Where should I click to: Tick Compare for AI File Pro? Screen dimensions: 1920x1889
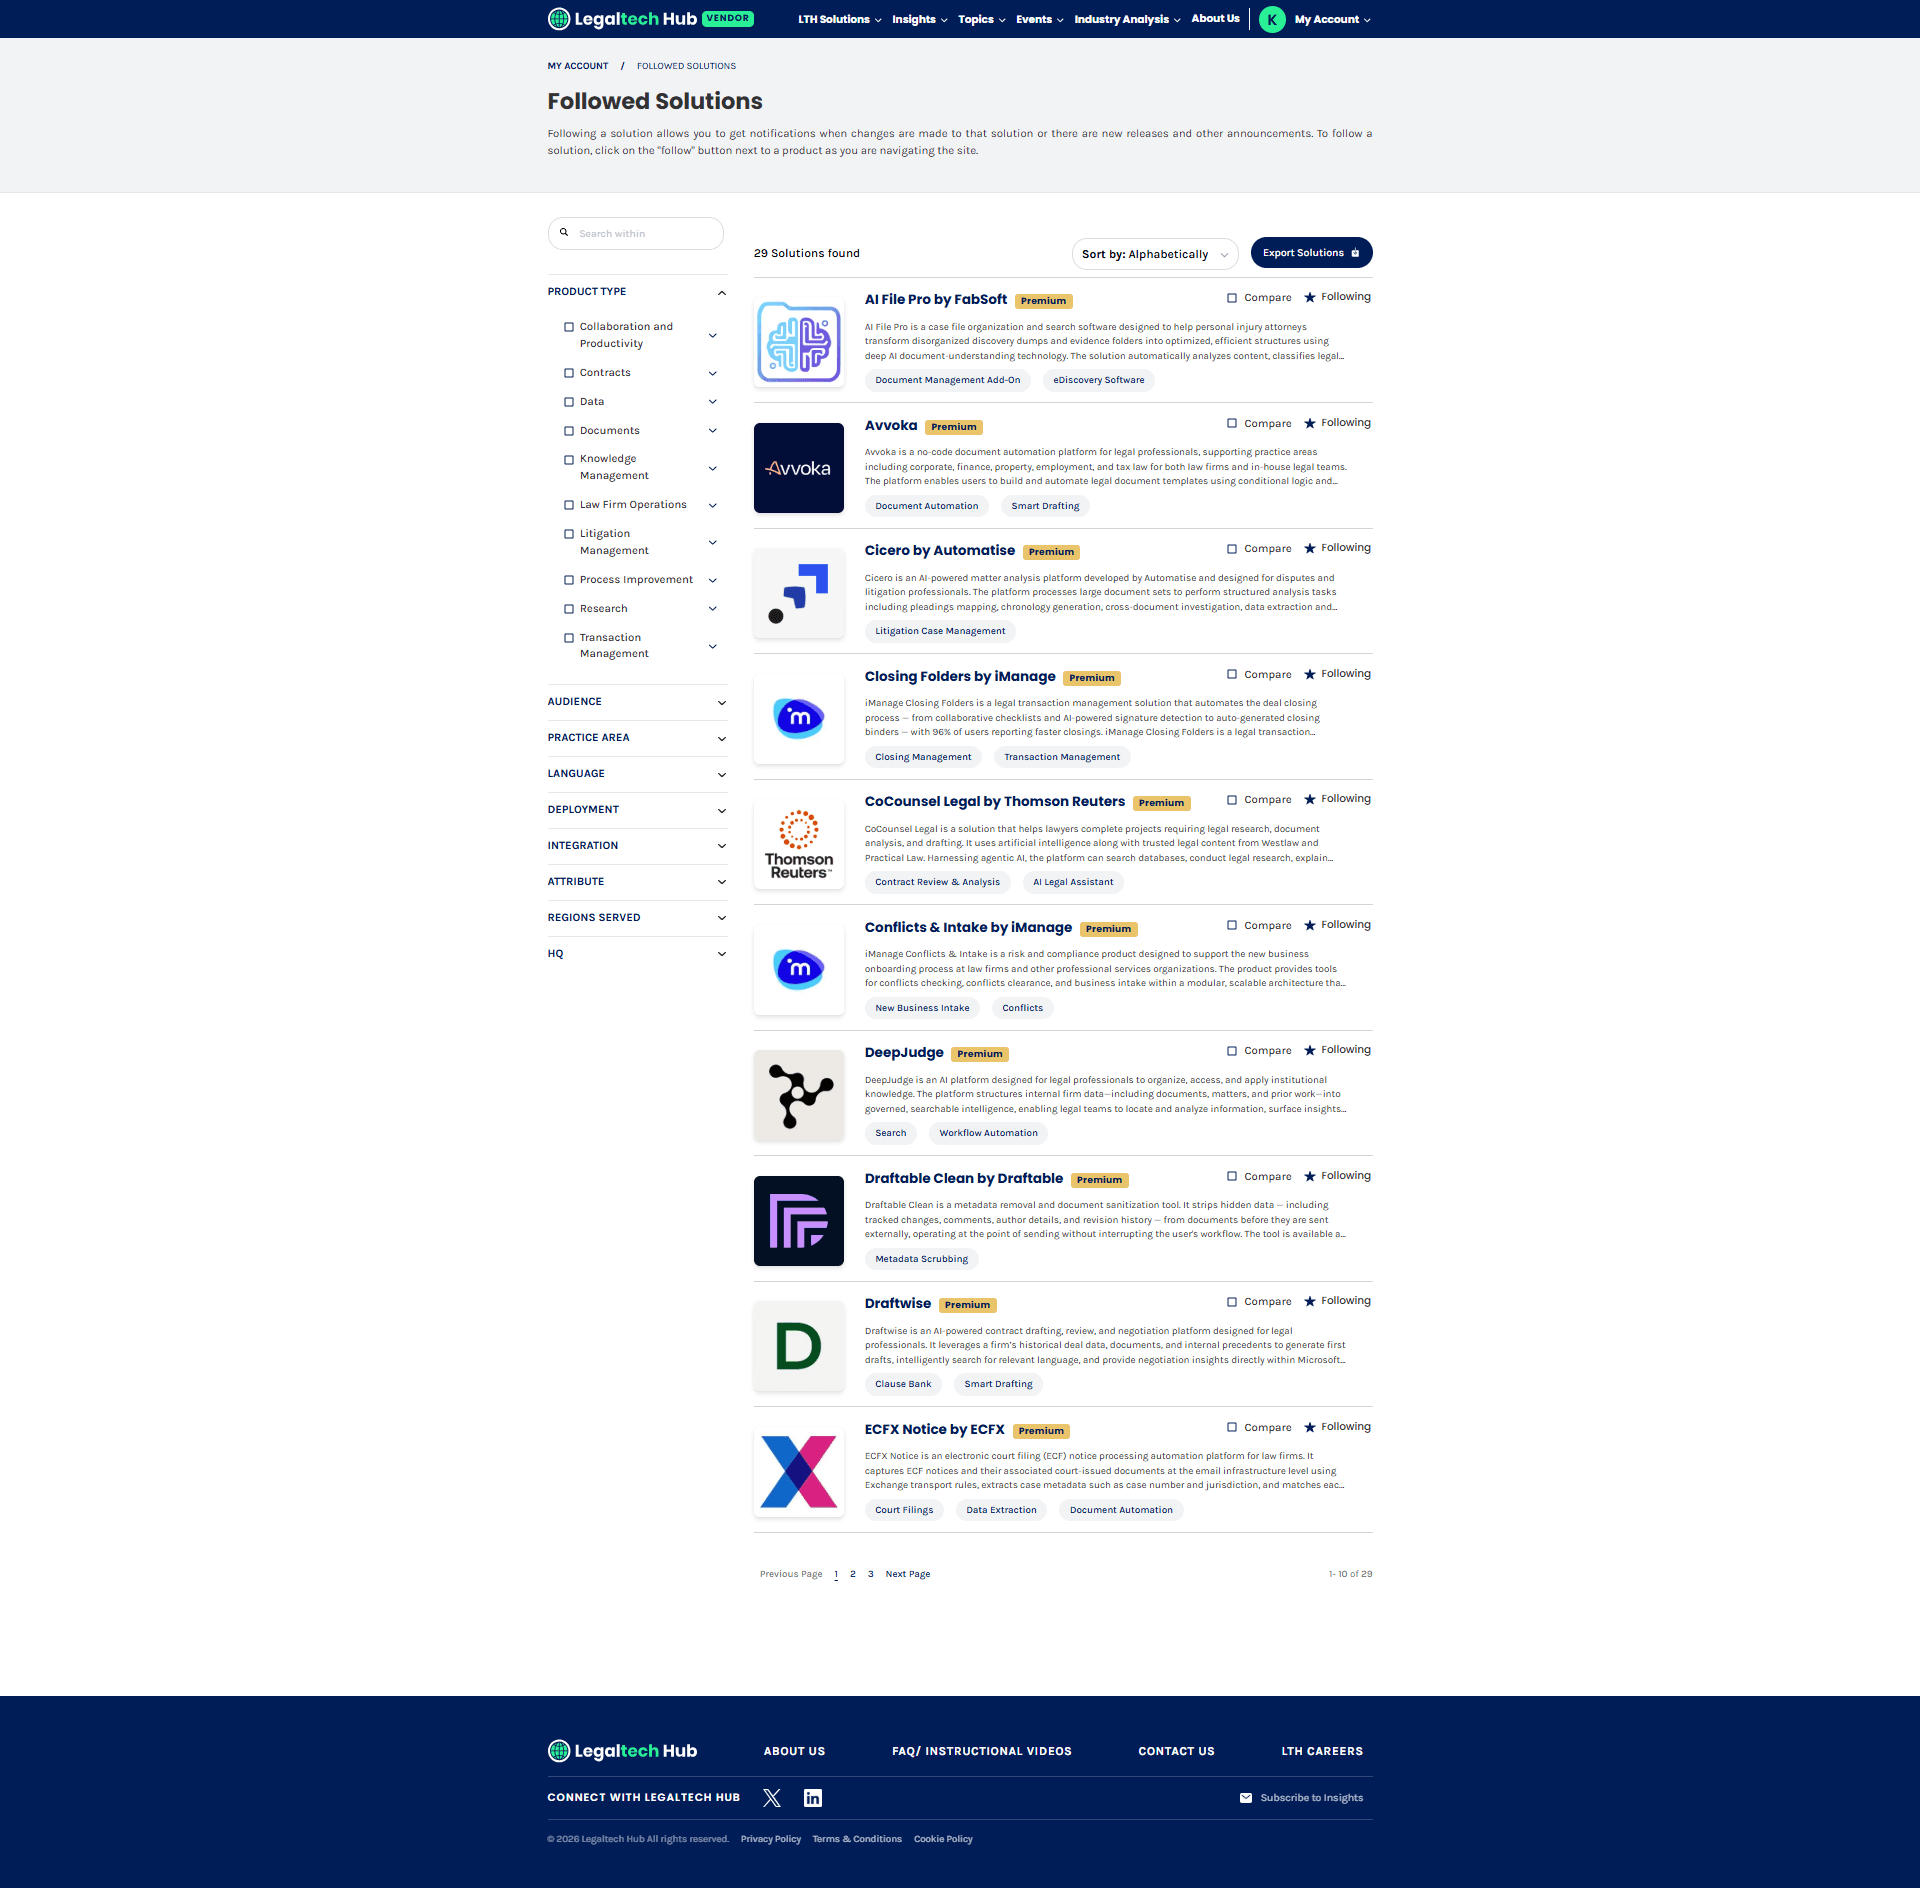click(1232, 298)
